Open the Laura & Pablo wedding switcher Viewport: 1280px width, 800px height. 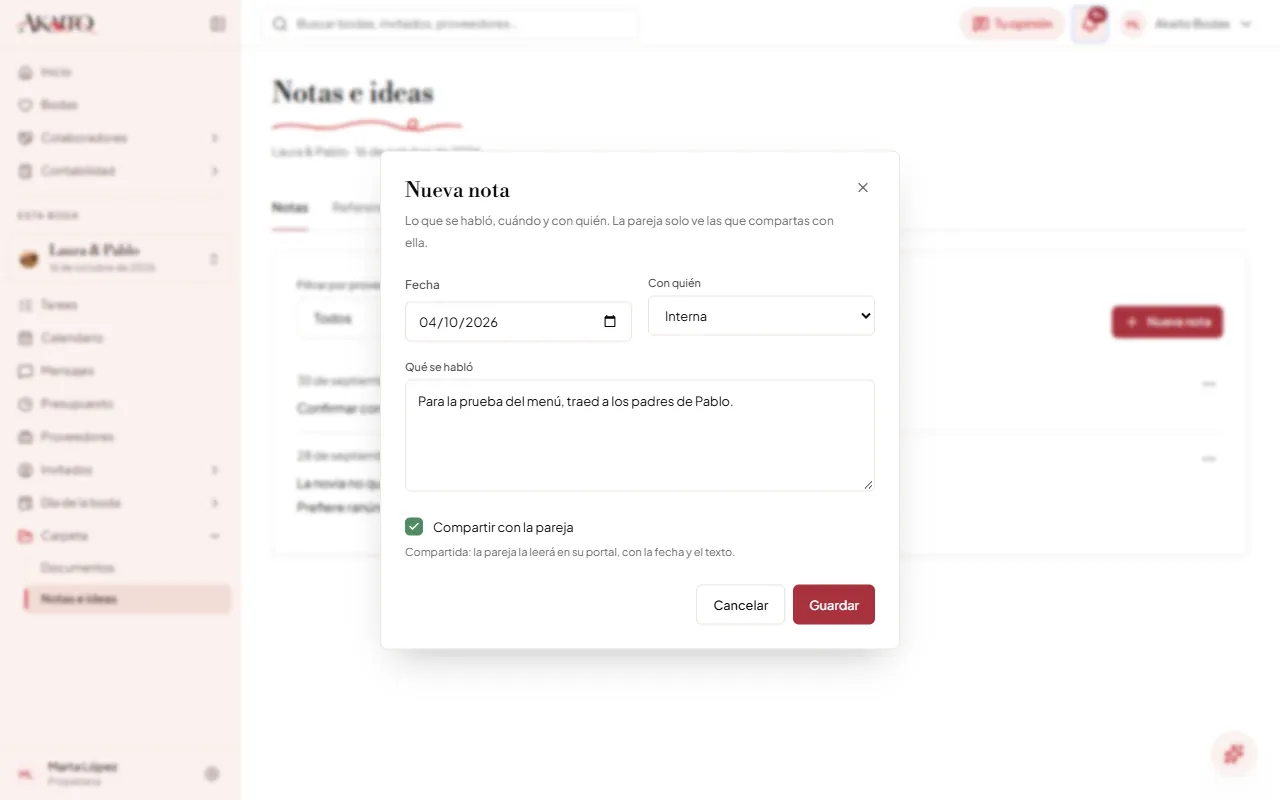[120, 258]
